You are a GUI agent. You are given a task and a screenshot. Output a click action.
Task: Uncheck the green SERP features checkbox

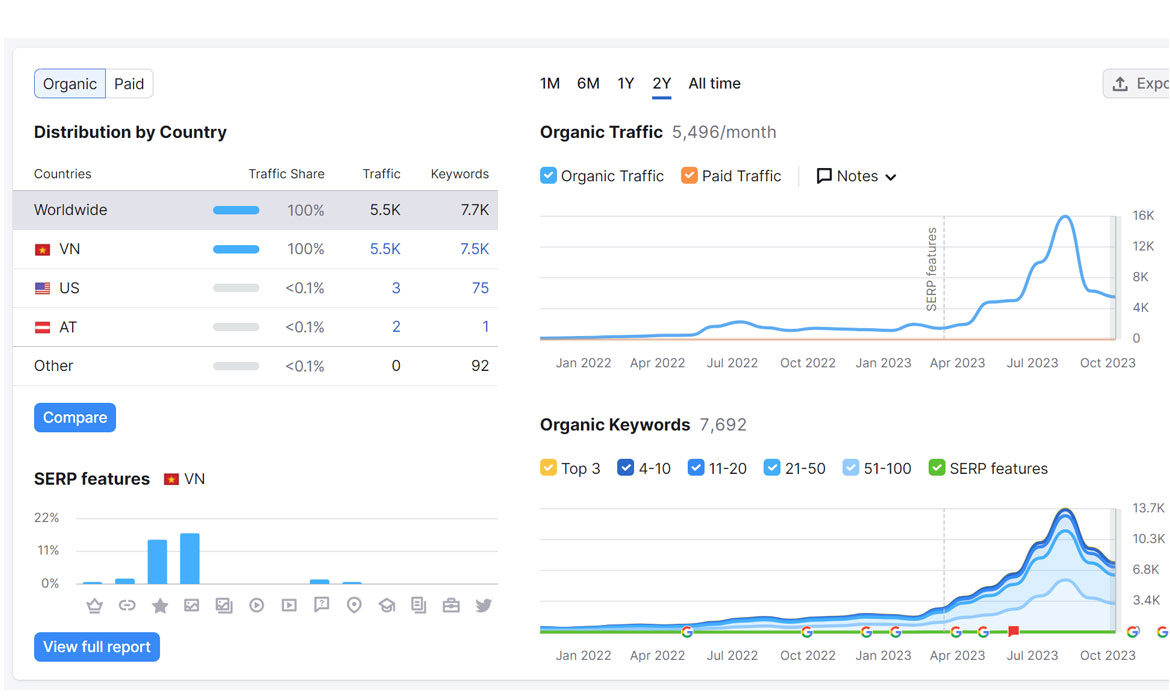pos(937,468)
